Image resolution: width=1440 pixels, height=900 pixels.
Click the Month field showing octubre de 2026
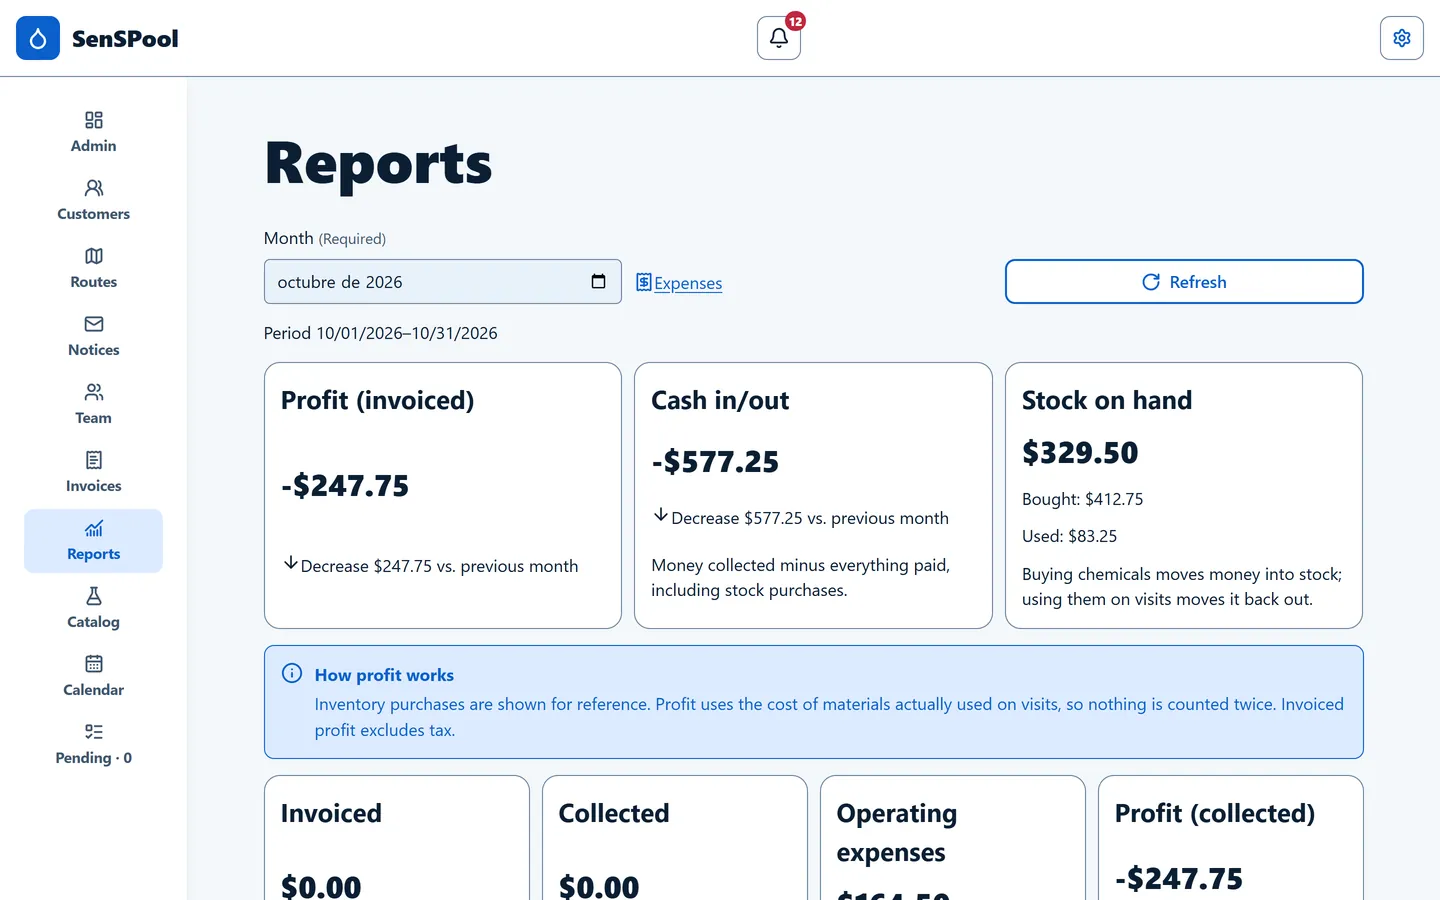point(442,282)
